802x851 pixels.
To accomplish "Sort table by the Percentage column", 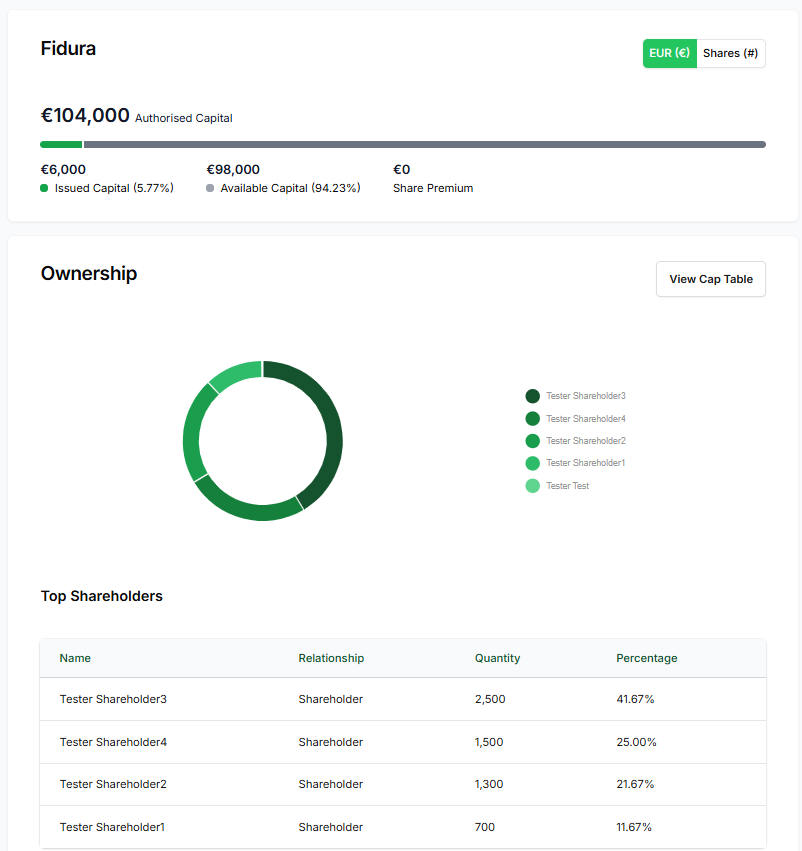I will pos(647,658).
